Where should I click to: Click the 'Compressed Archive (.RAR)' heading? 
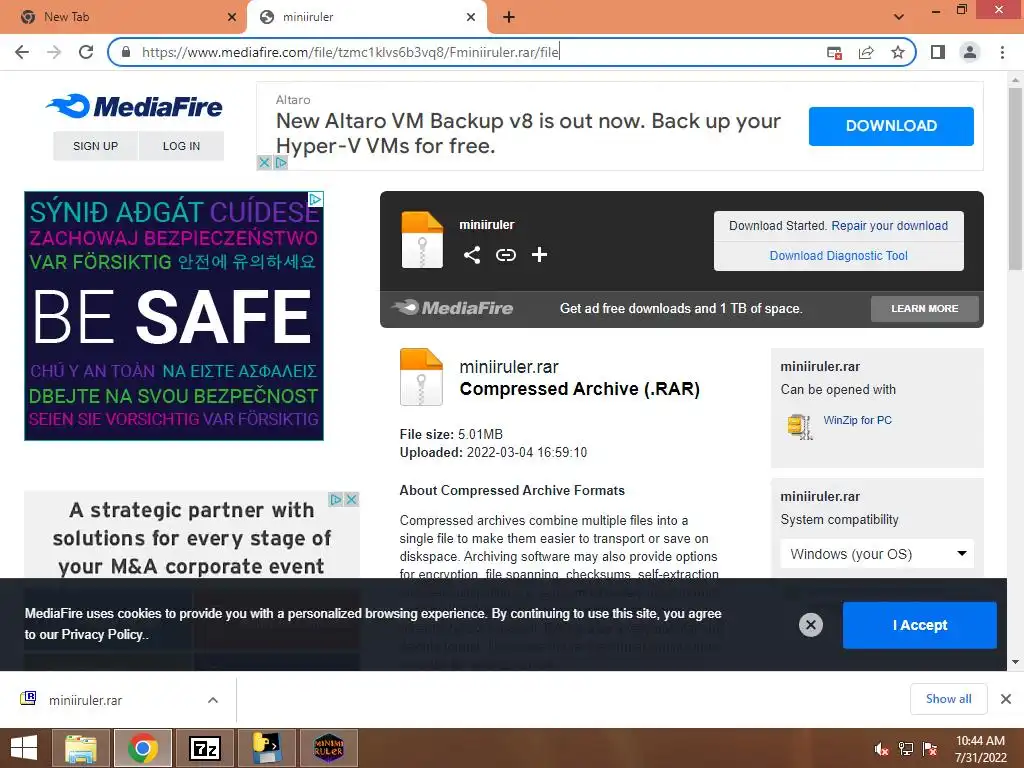[x=579, y=389]
